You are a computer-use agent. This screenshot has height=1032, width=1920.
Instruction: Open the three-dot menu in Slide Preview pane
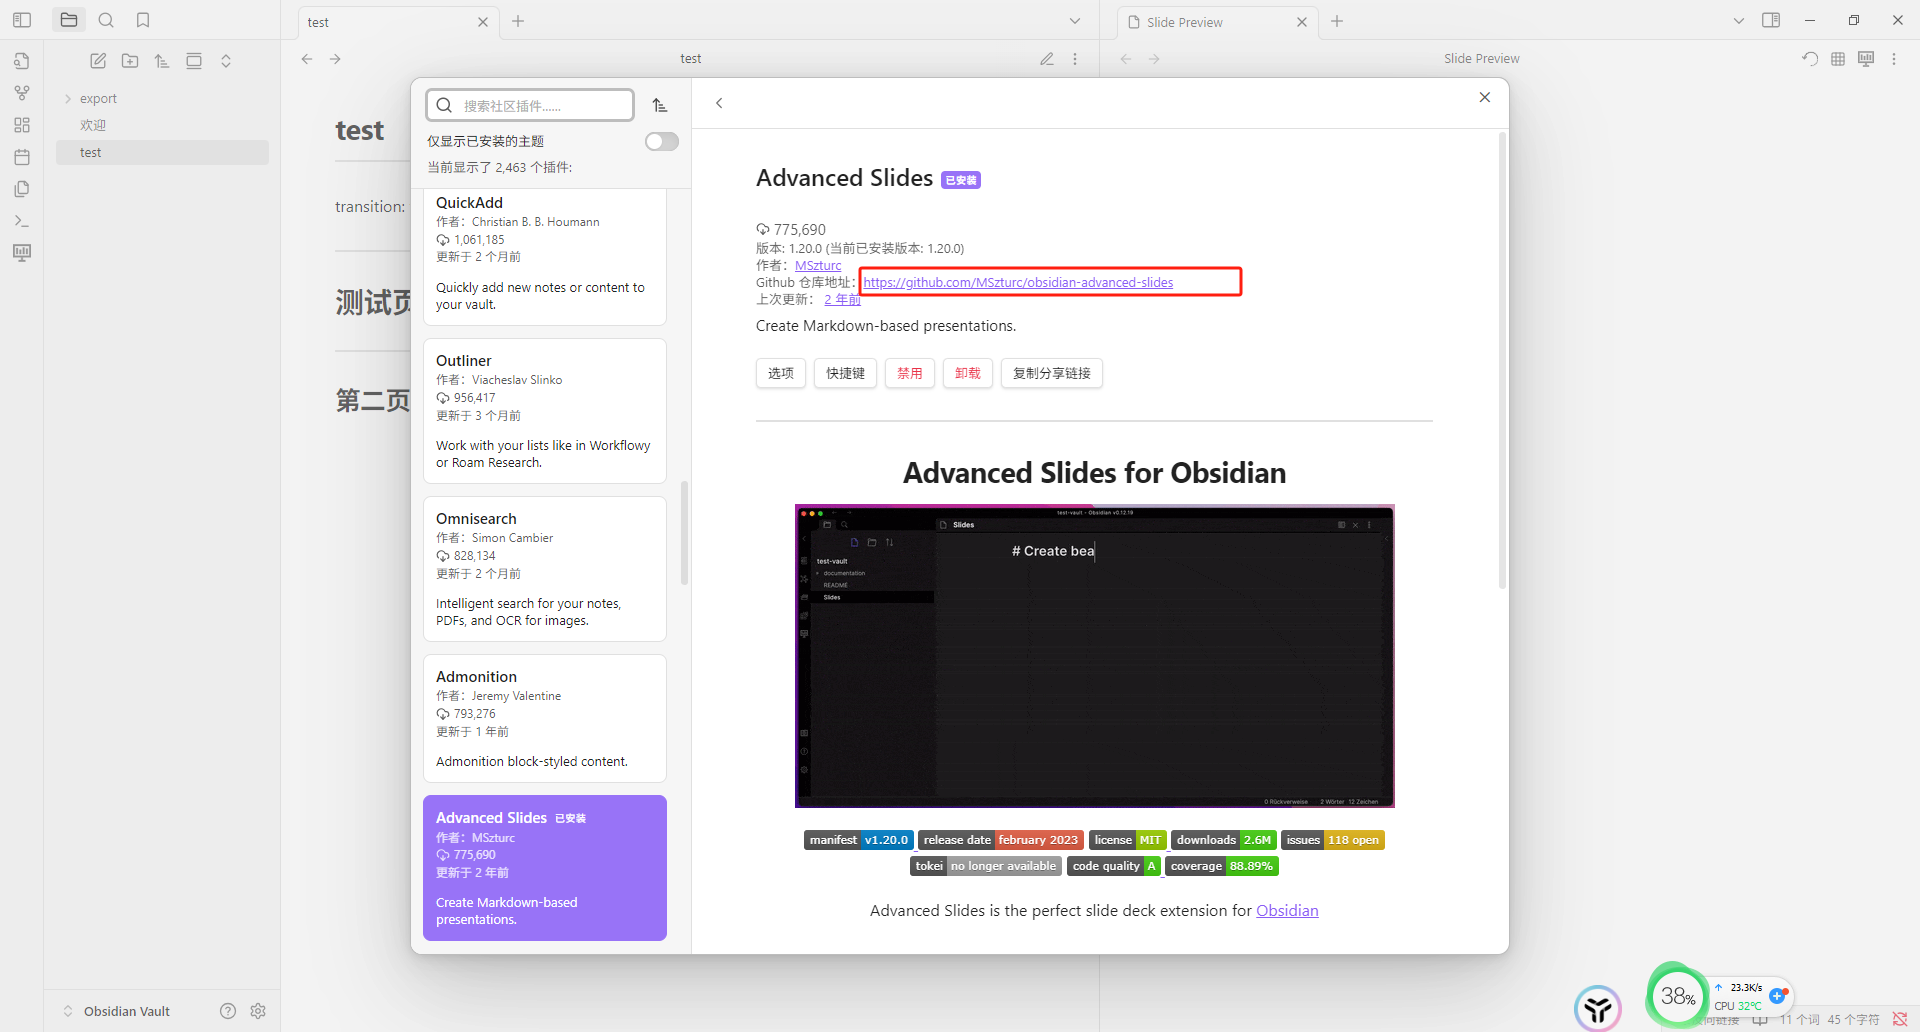(x=1894, y=58)
